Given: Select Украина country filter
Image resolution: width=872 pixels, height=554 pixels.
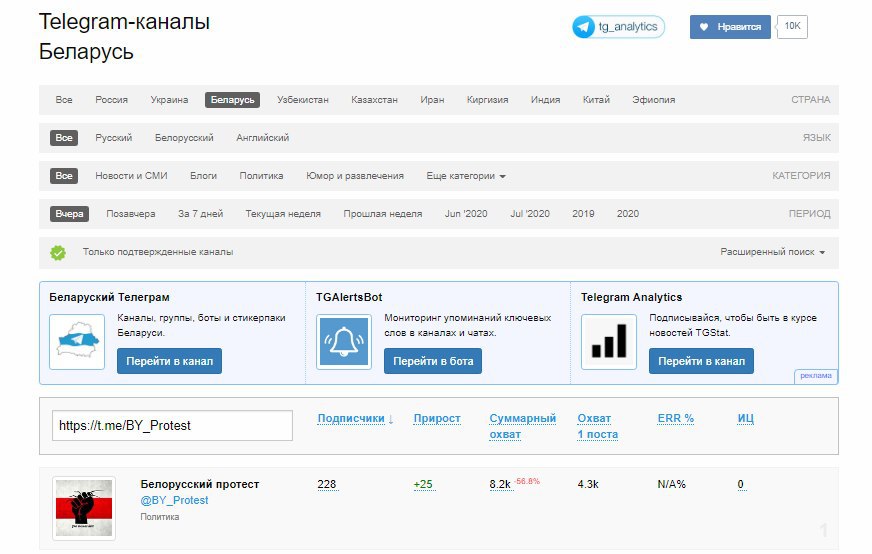Looking at the screenshot, I should tap(169, 100).
